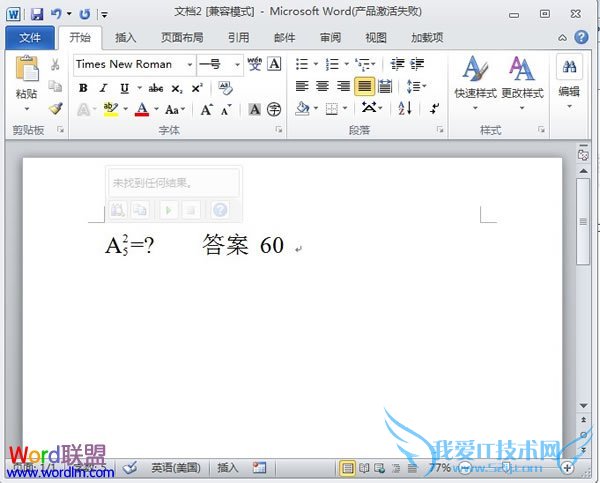
Task: Click the Grow Font icon
Action: point(206,109)
